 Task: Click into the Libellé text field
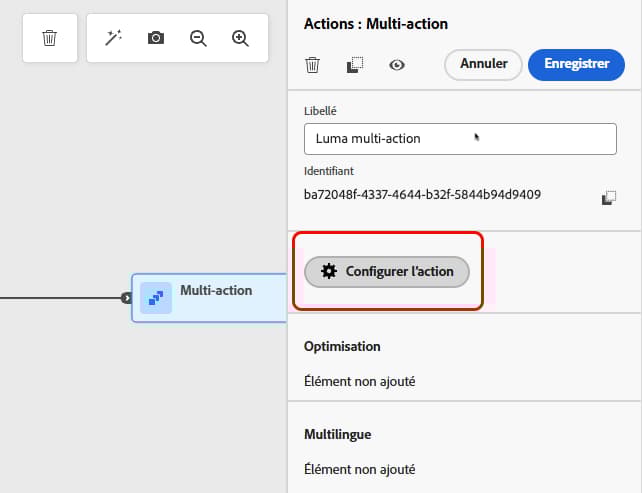[460, 139]
